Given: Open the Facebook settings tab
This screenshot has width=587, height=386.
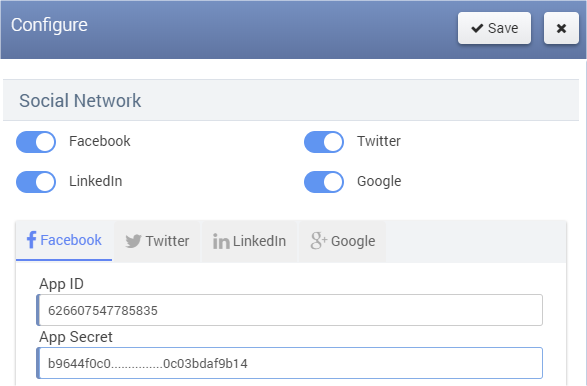Looking at the screenshot, I should pyautogui.click(x=64, y=241).
